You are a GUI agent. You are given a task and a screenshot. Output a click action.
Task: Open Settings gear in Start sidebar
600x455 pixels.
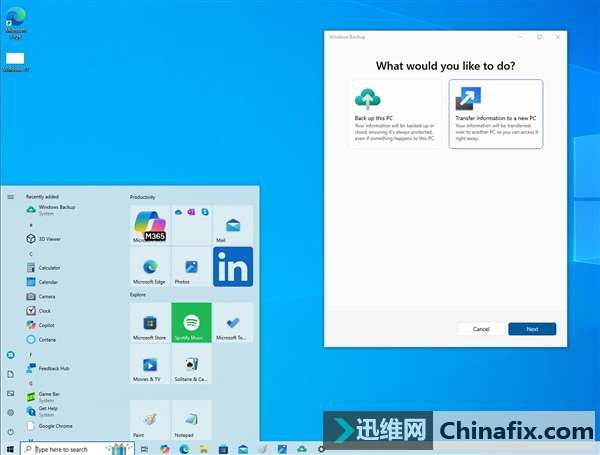point(11,413)
